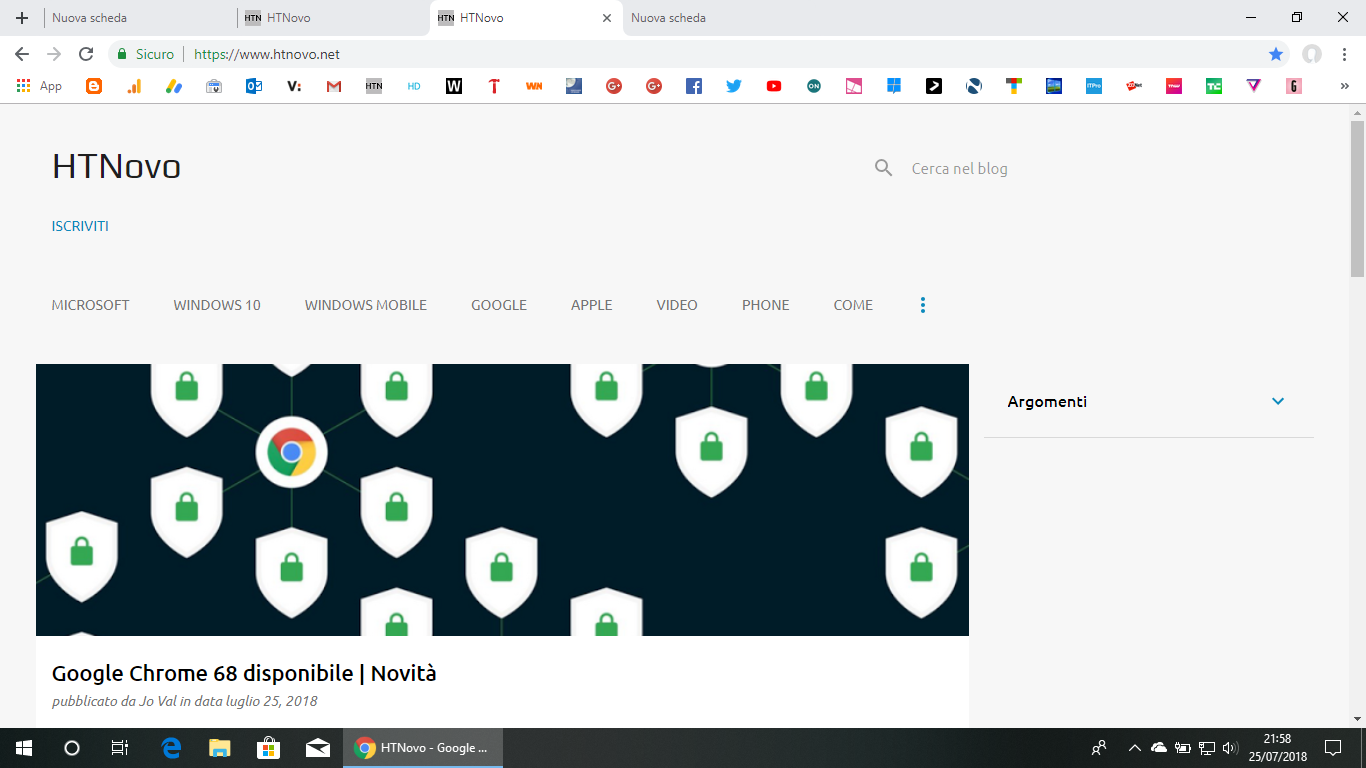The height and width of the screenshot is (768, 1366).
Task: Launch Microsoft Edge from the taskbar
Action: click(171, 748)
